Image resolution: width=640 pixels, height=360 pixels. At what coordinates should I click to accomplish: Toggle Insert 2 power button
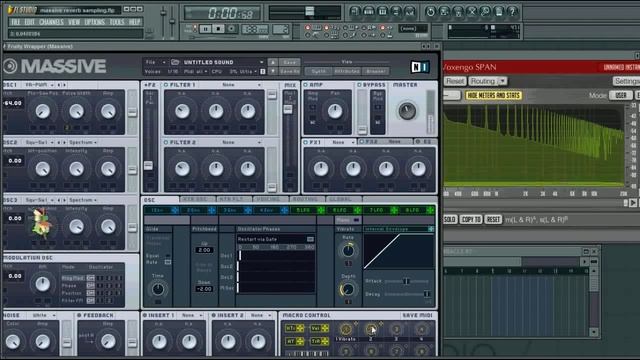(214, 316)
